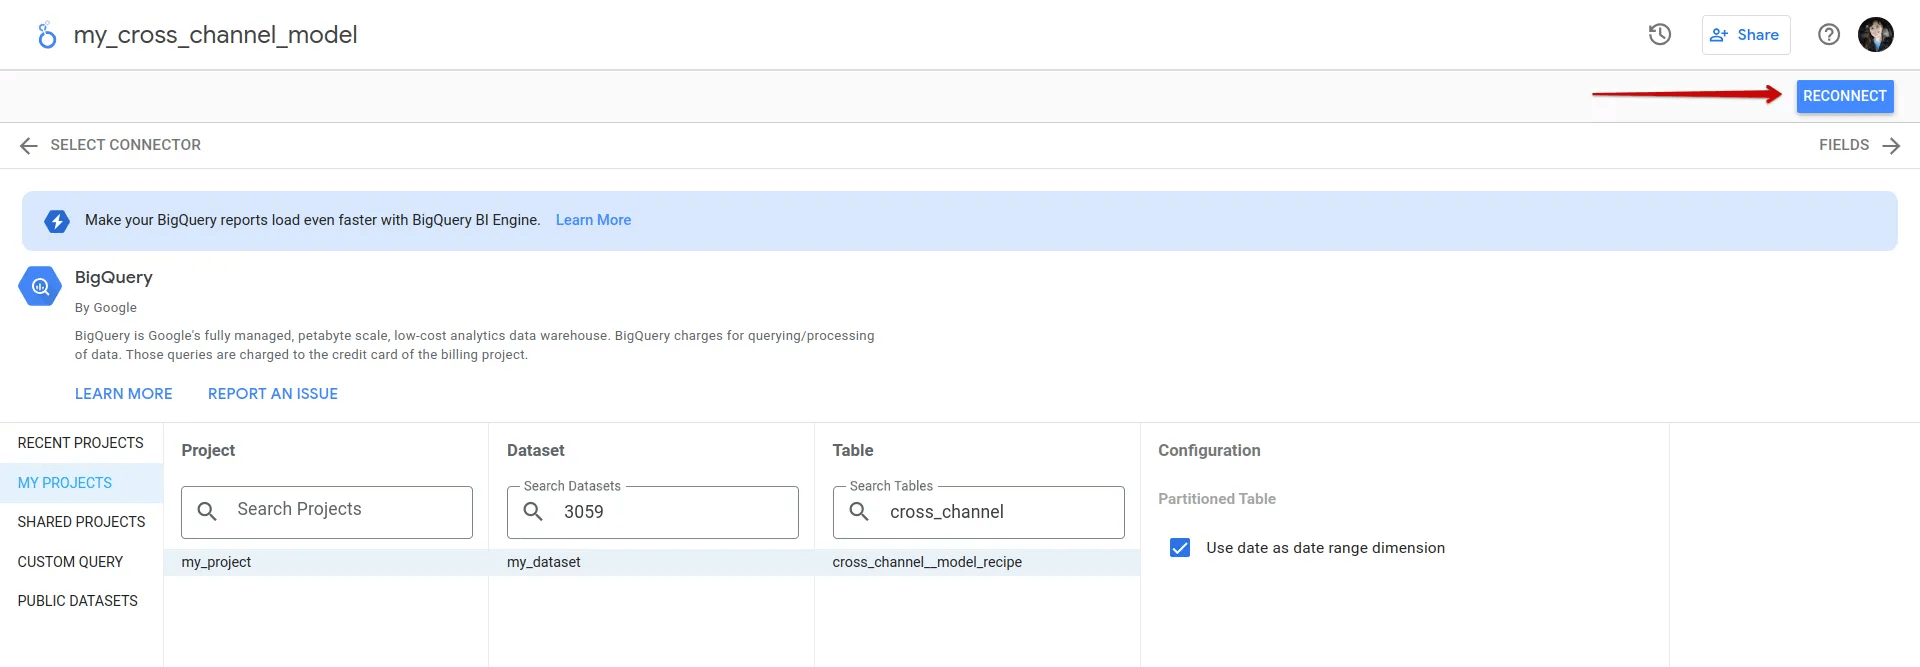The image size is (1920, 667).
Task: Click the Reconnect button
Action: pos(1845,96)
